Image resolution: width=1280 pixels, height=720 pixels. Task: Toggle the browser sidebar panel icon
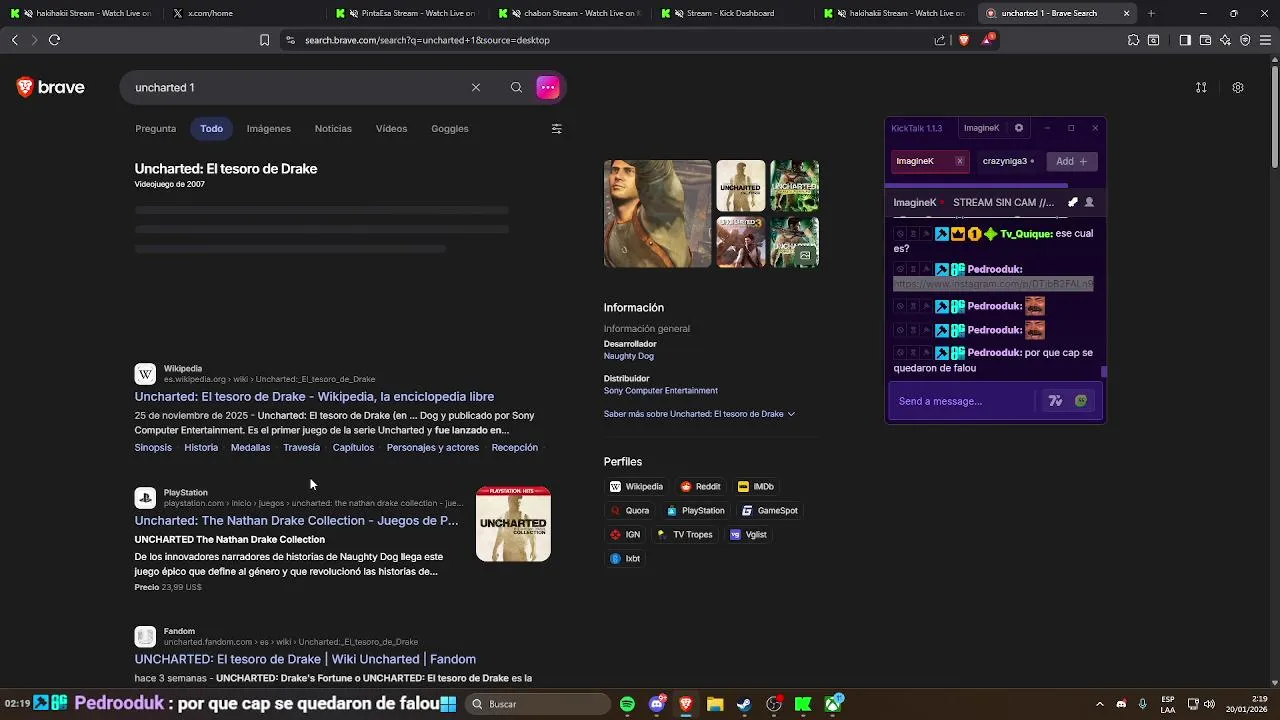tap(1185, 40)
